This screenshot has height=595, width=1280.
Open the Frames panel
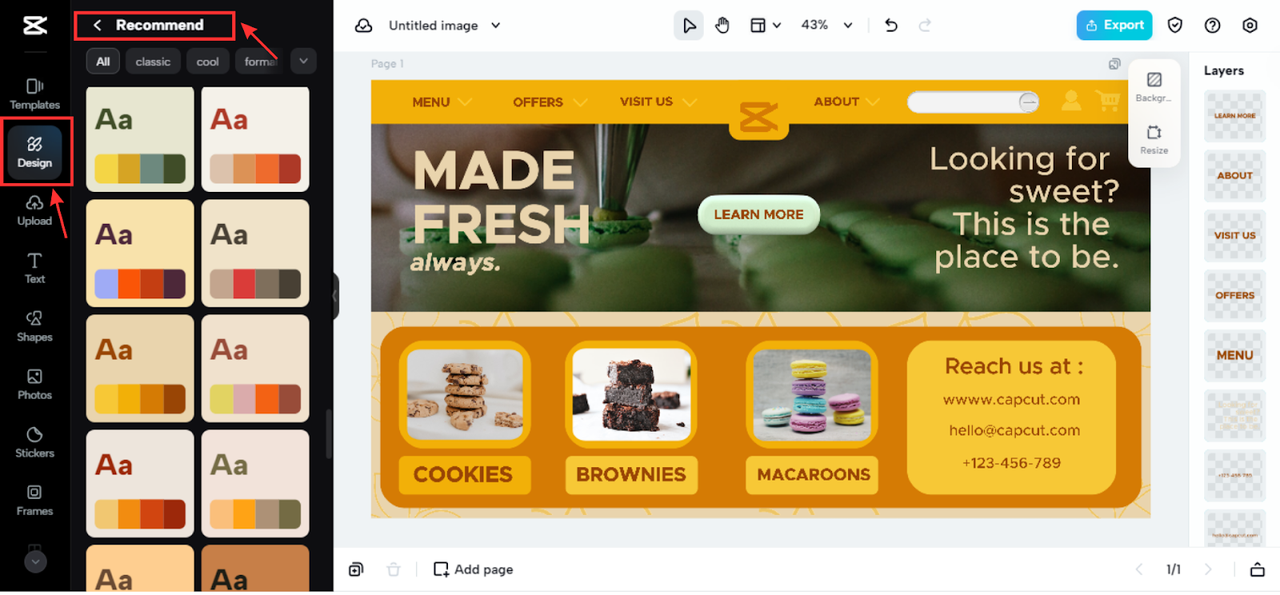pos(35,500)
